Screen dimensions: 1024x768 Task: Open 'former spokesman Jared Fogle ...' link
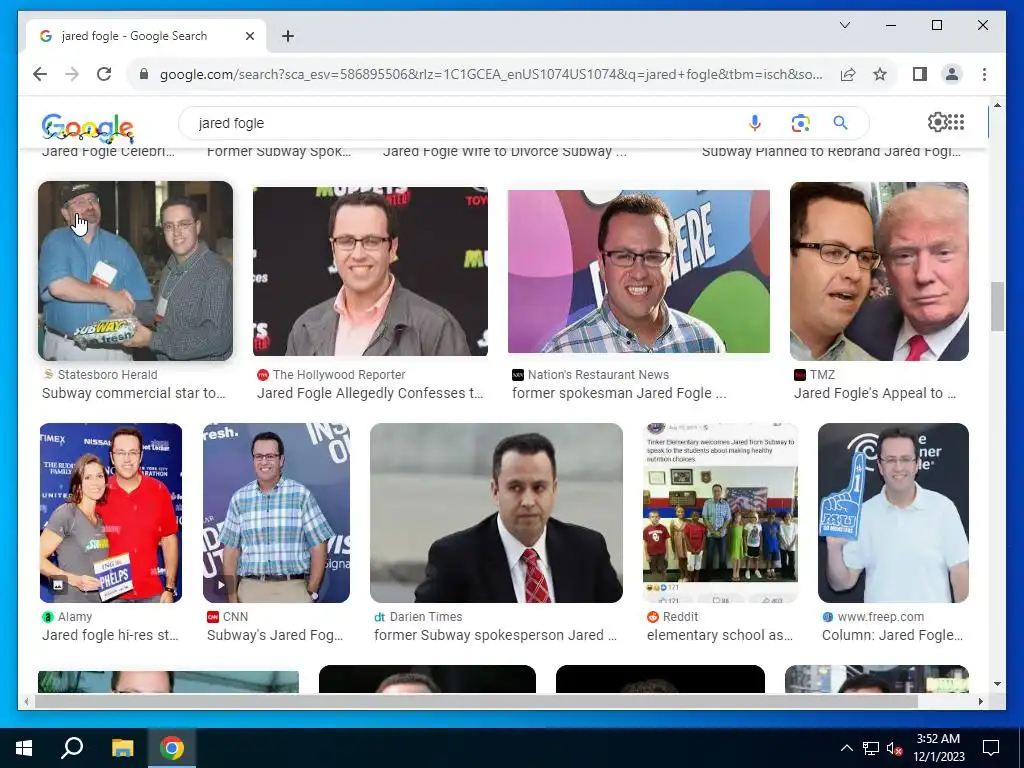(x=618, y=393)
